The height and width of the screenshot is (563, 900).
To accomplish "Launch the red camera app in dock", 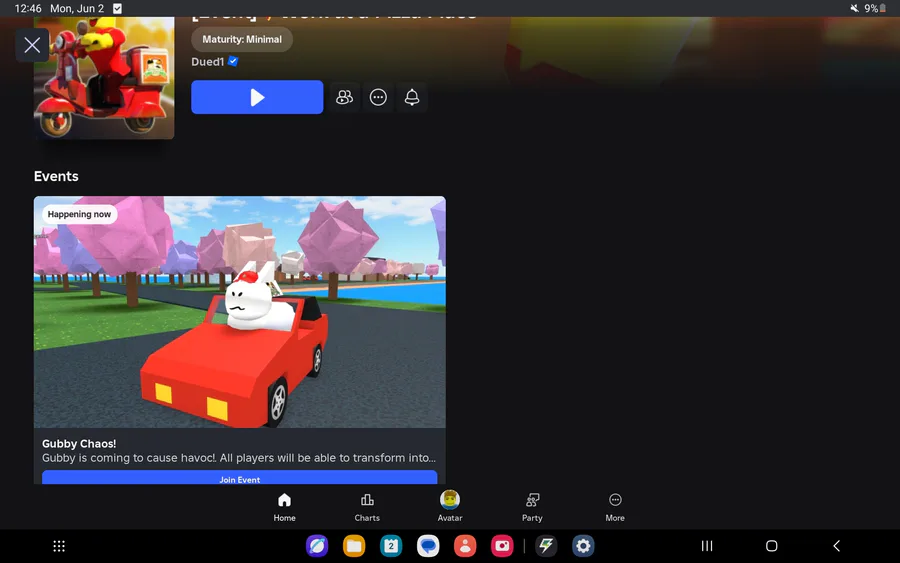I will click(x=502, y=546).
